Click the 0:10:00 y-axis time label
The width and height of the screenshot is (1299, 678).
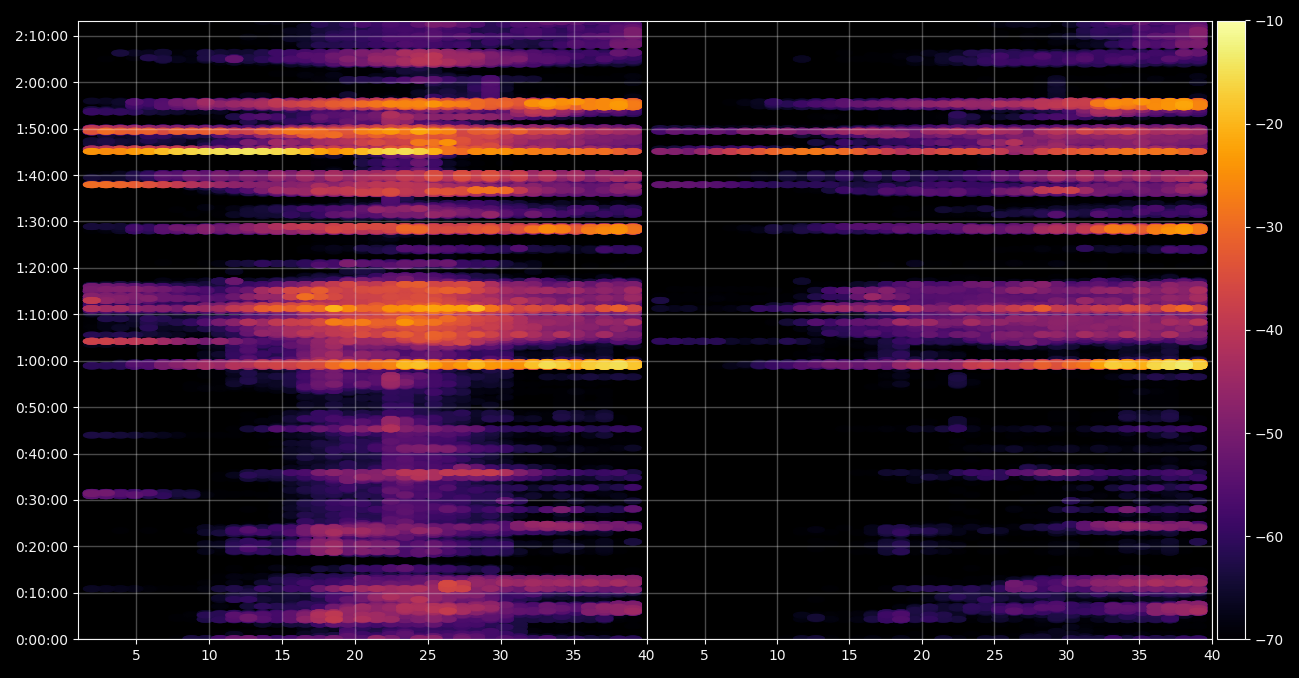pos(43,593)
